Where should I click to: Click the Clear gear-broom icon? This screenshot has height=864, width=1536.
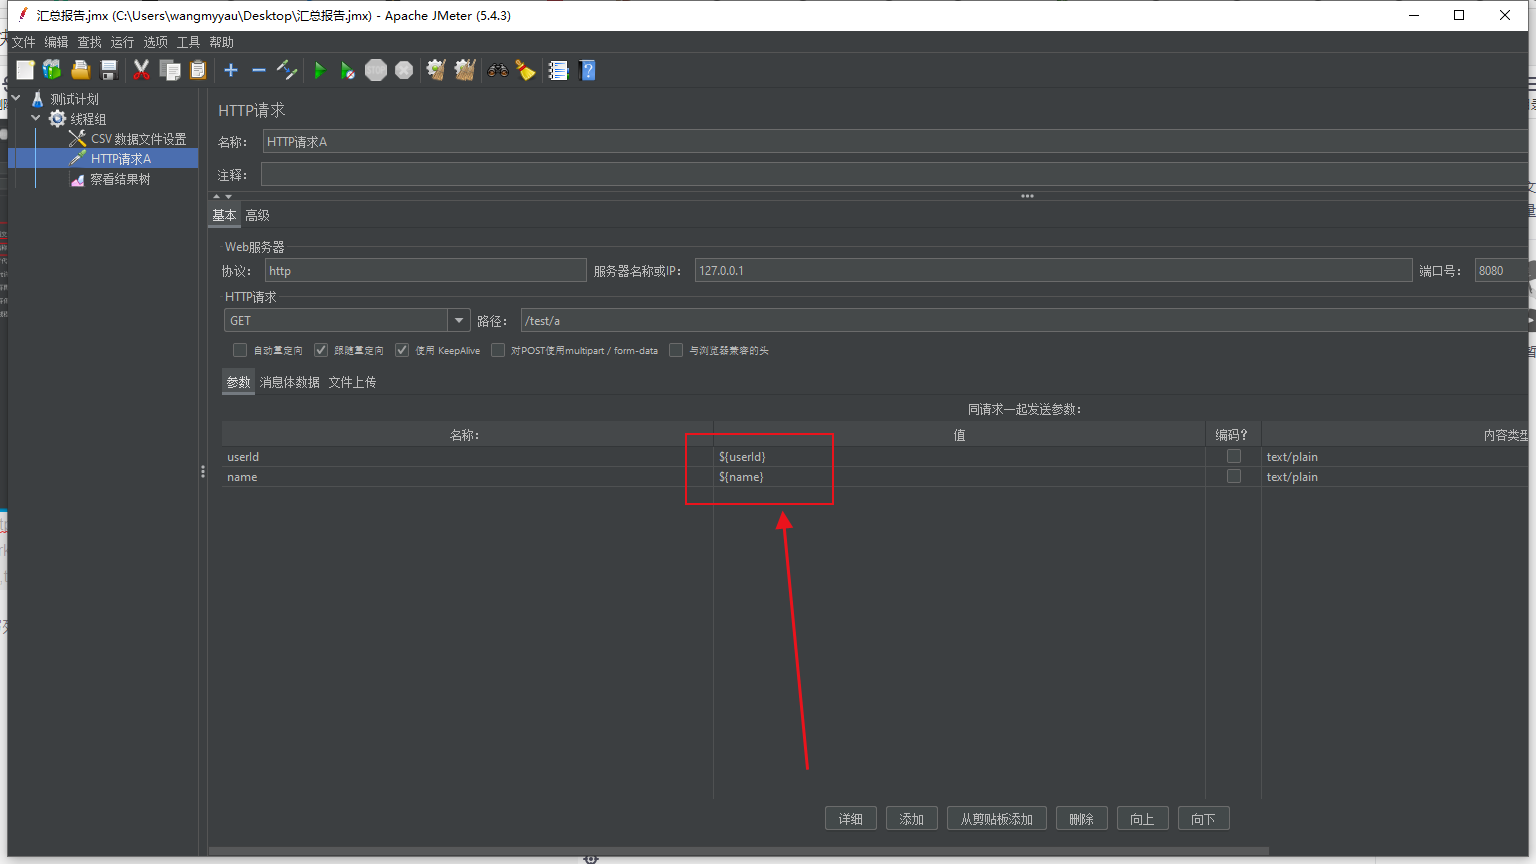tap(436, 70)
